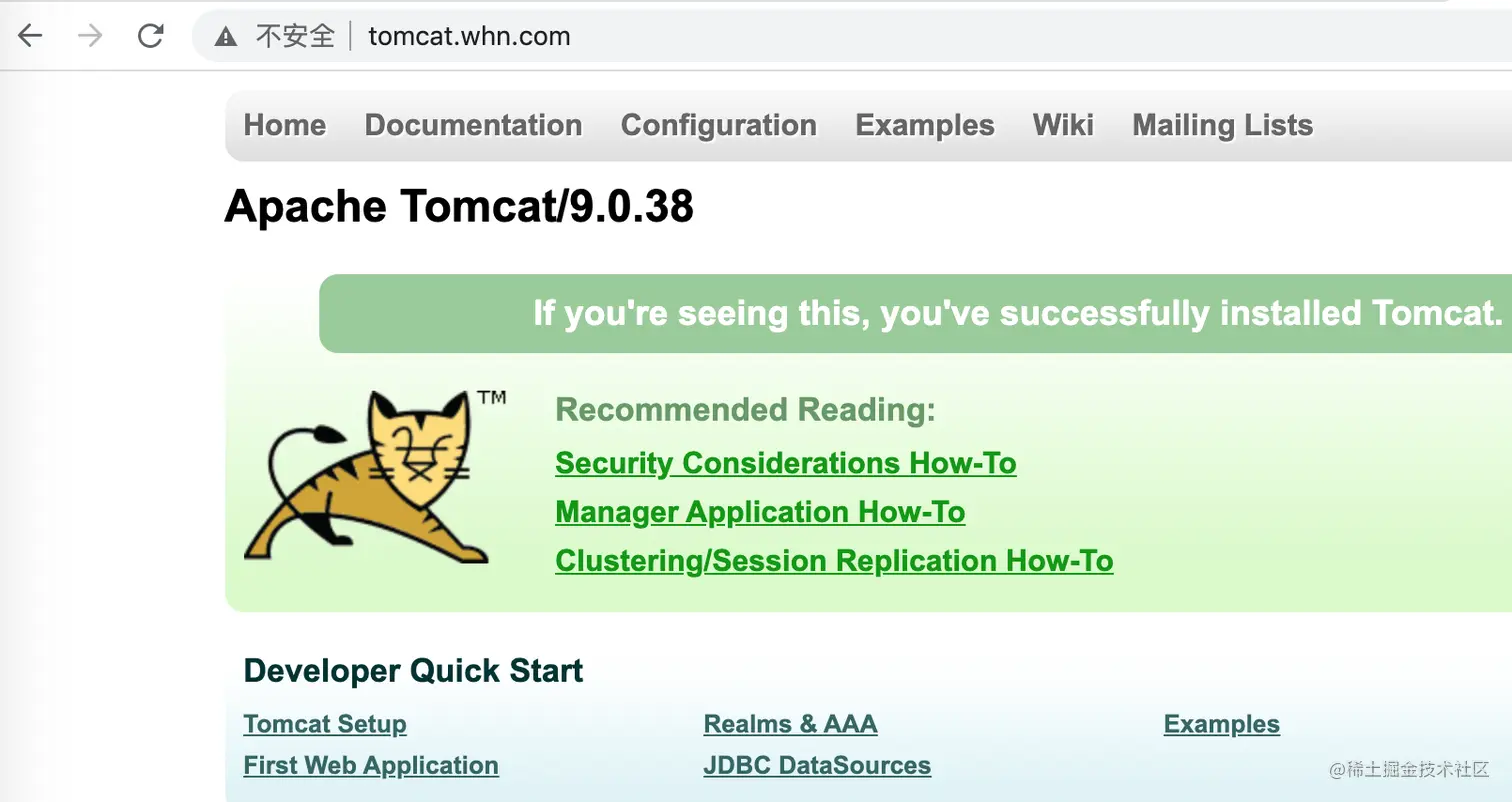Focus the address bar showing tomcat.whn.com
Viewport: 1512px width, 802px height.
coord(850,37)
